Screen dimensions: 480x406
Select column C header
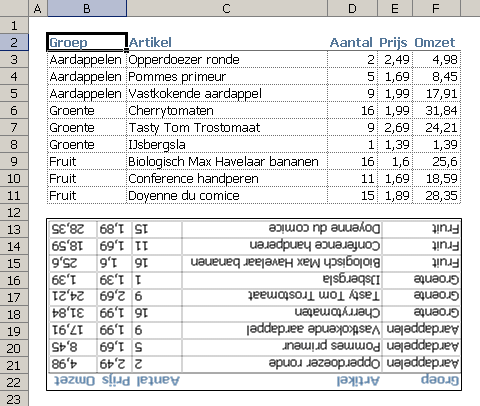point(227,8)
